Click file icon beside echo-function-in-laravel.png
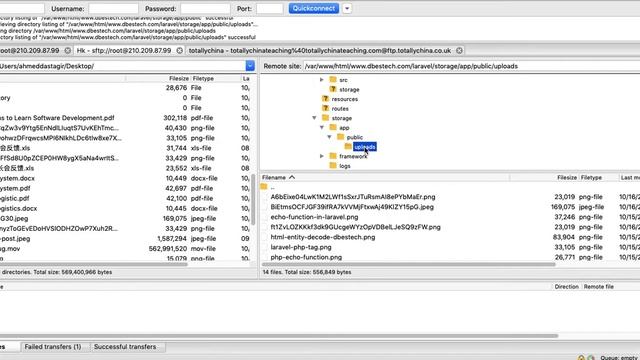 264,217
